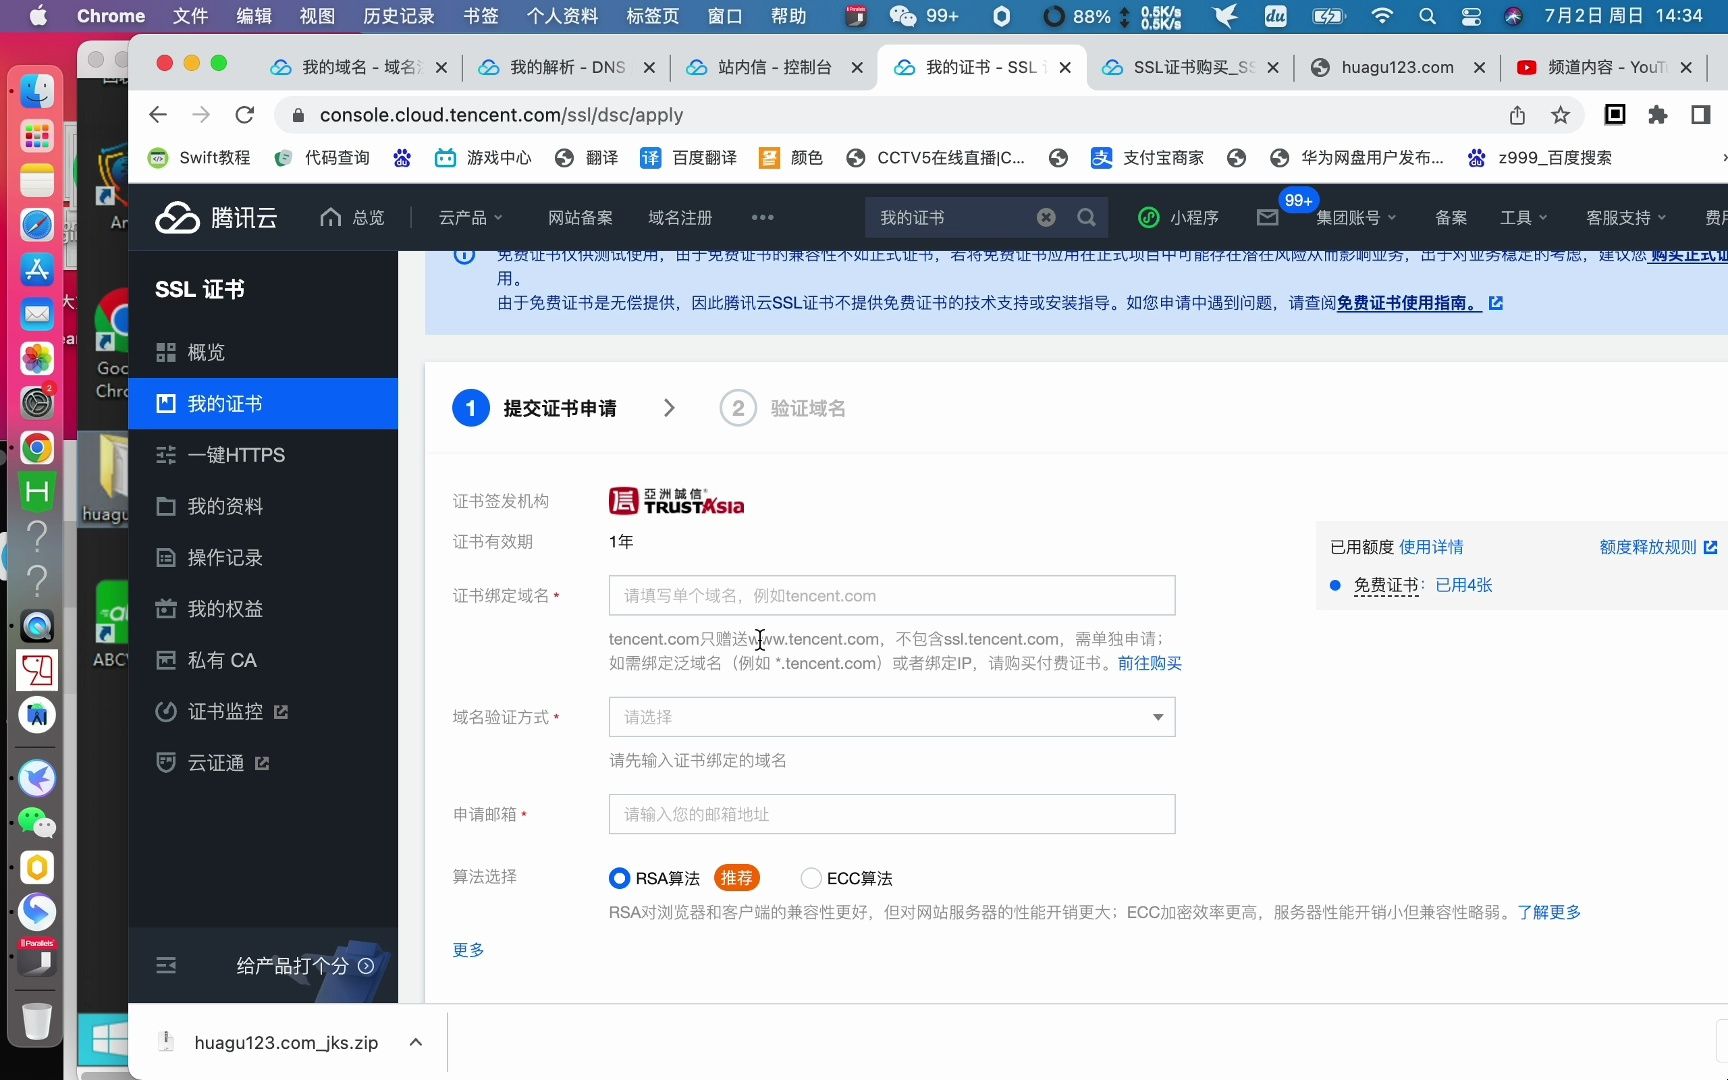Viewport: 1728px width, 1080px height.
Task: Expand 客服支持 dropdown
Action: [1626, 217]
